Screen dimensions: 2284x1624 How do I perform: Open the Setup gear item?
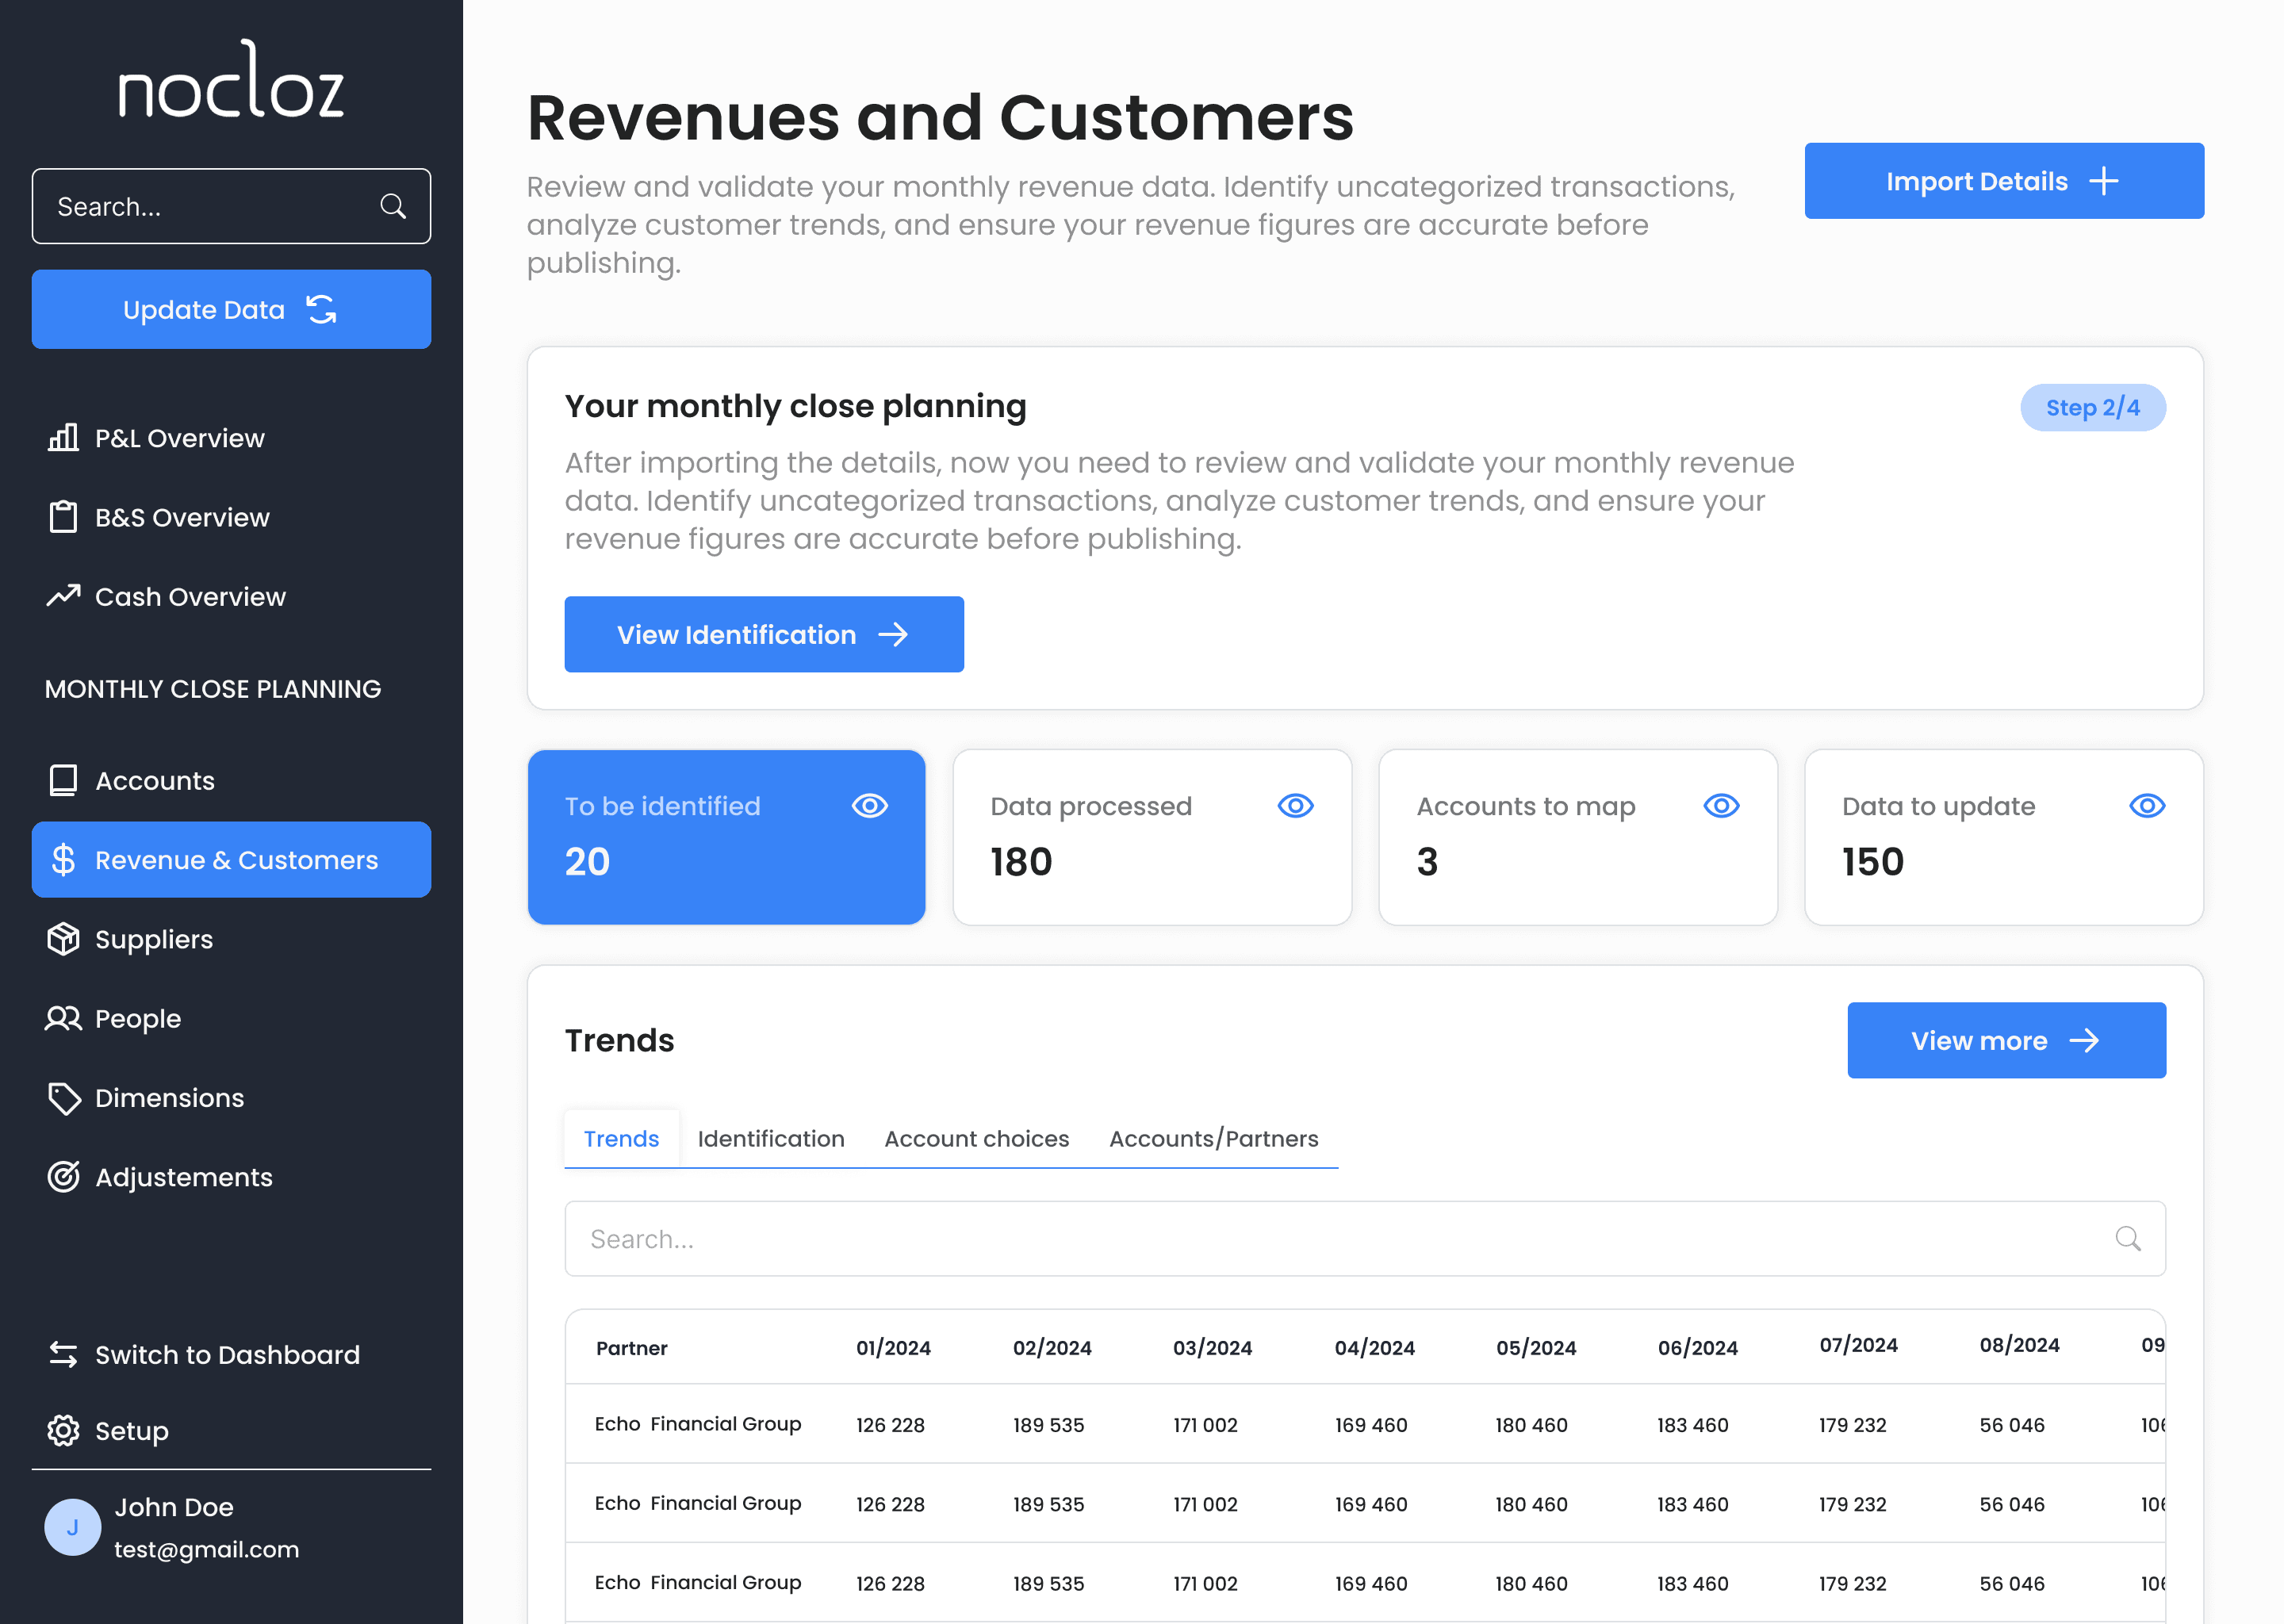click(x=131, y=1431)
